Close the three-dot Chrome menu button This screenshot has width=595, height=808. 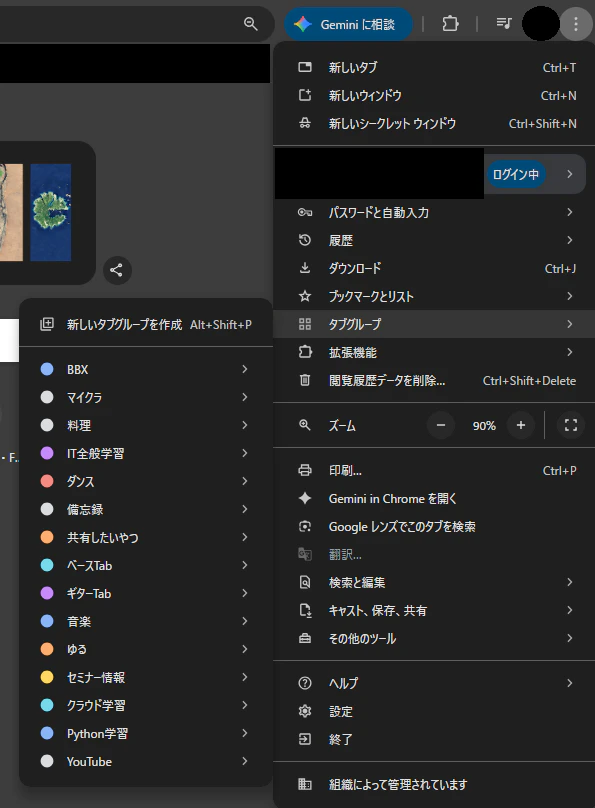click(x=576, y=24)
